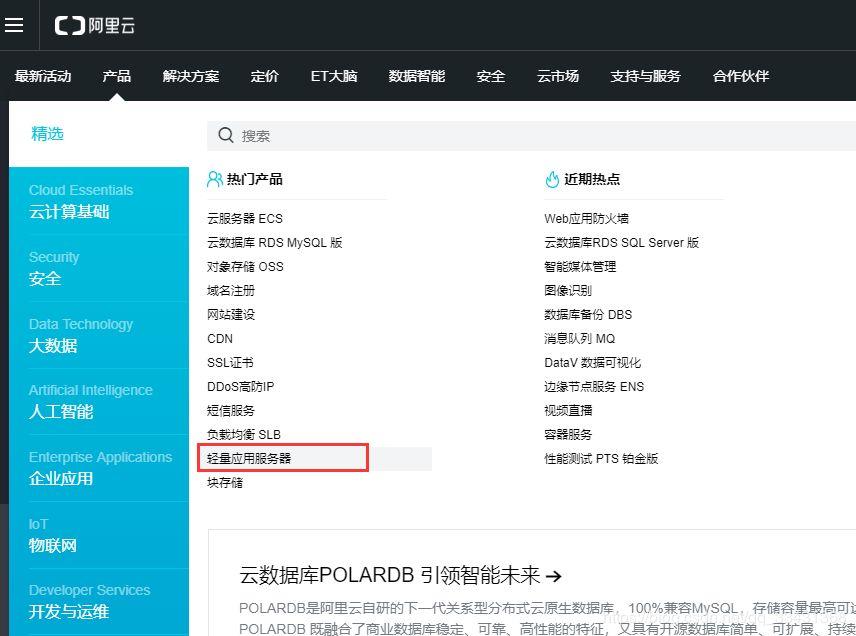Click the 热门产品 people icon
This screenshot has width=856, height=636.
pyautogui.click(x=215, y=179)
